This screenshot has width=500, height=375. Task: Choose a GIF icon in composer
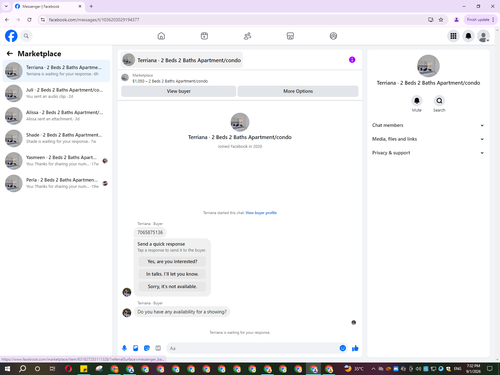[158, 348]
